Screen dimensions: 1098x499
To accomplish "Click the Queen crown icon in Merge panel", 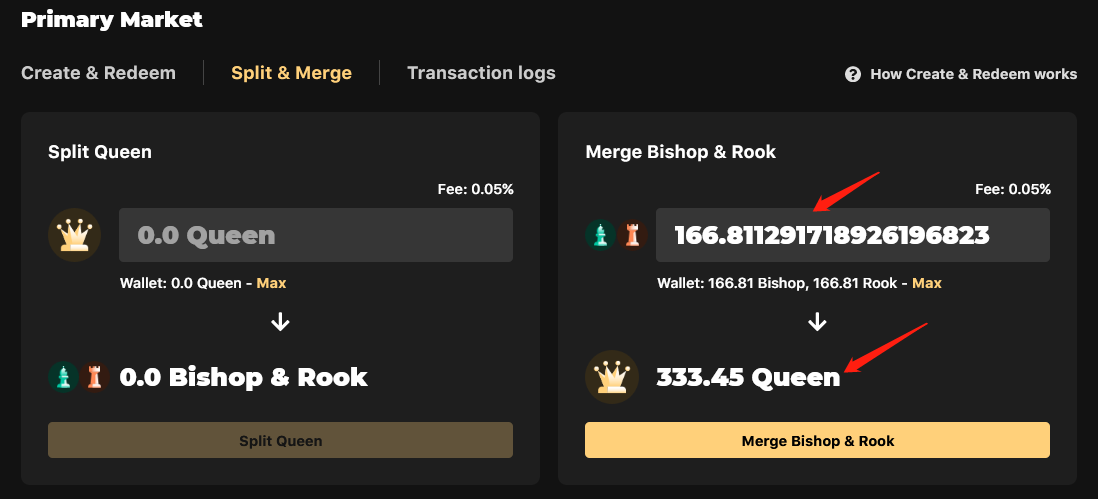I will tap(611, 376).
